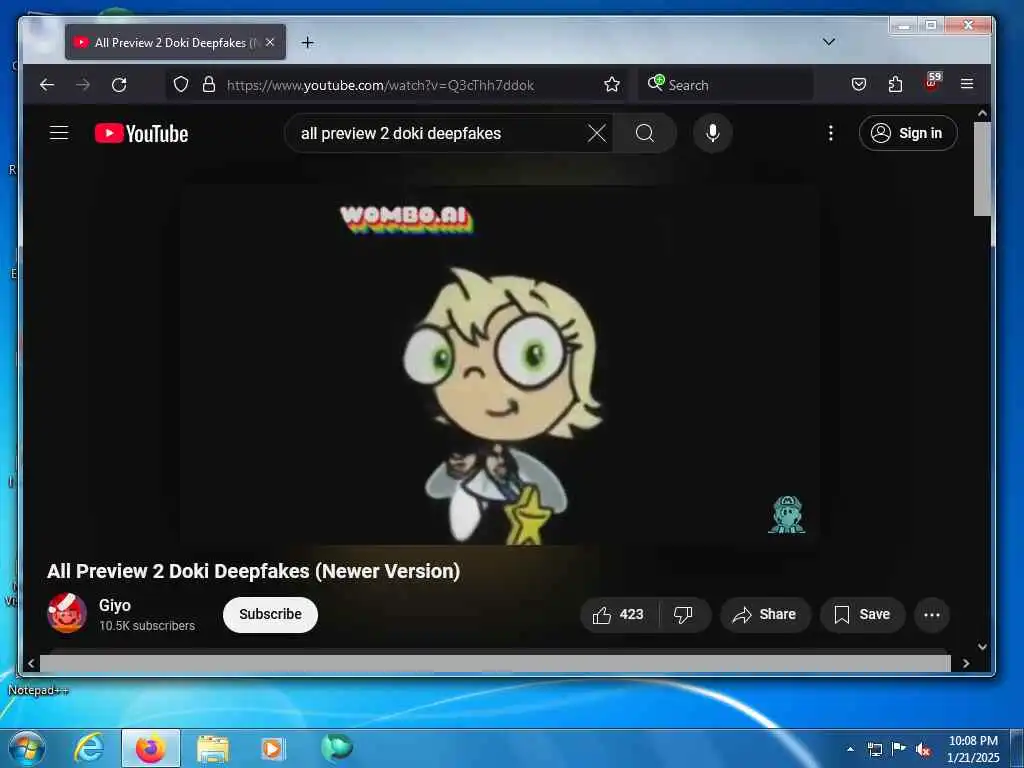
Task: Click the video player area
Action: point(500,366)
